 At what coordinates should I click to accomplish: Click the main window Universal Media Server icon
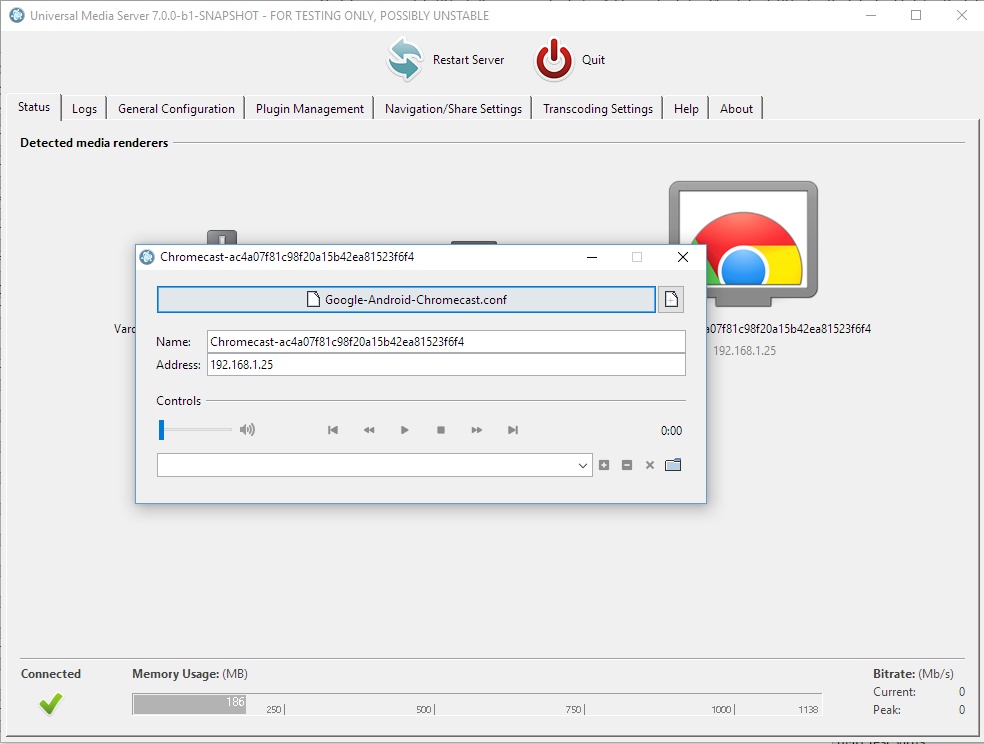click(17, 15)
